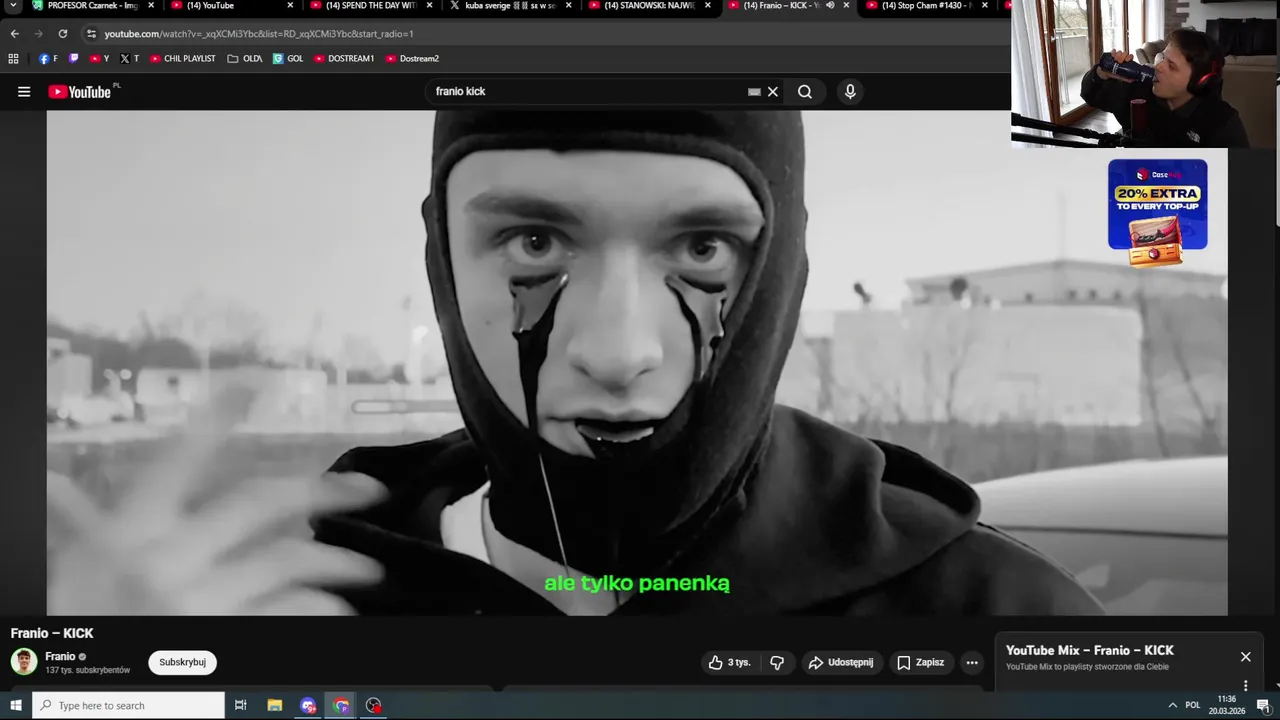The image size is (1280, 720).
Task: Open the Twitch bookmark icon
Action: click(73, 59)
